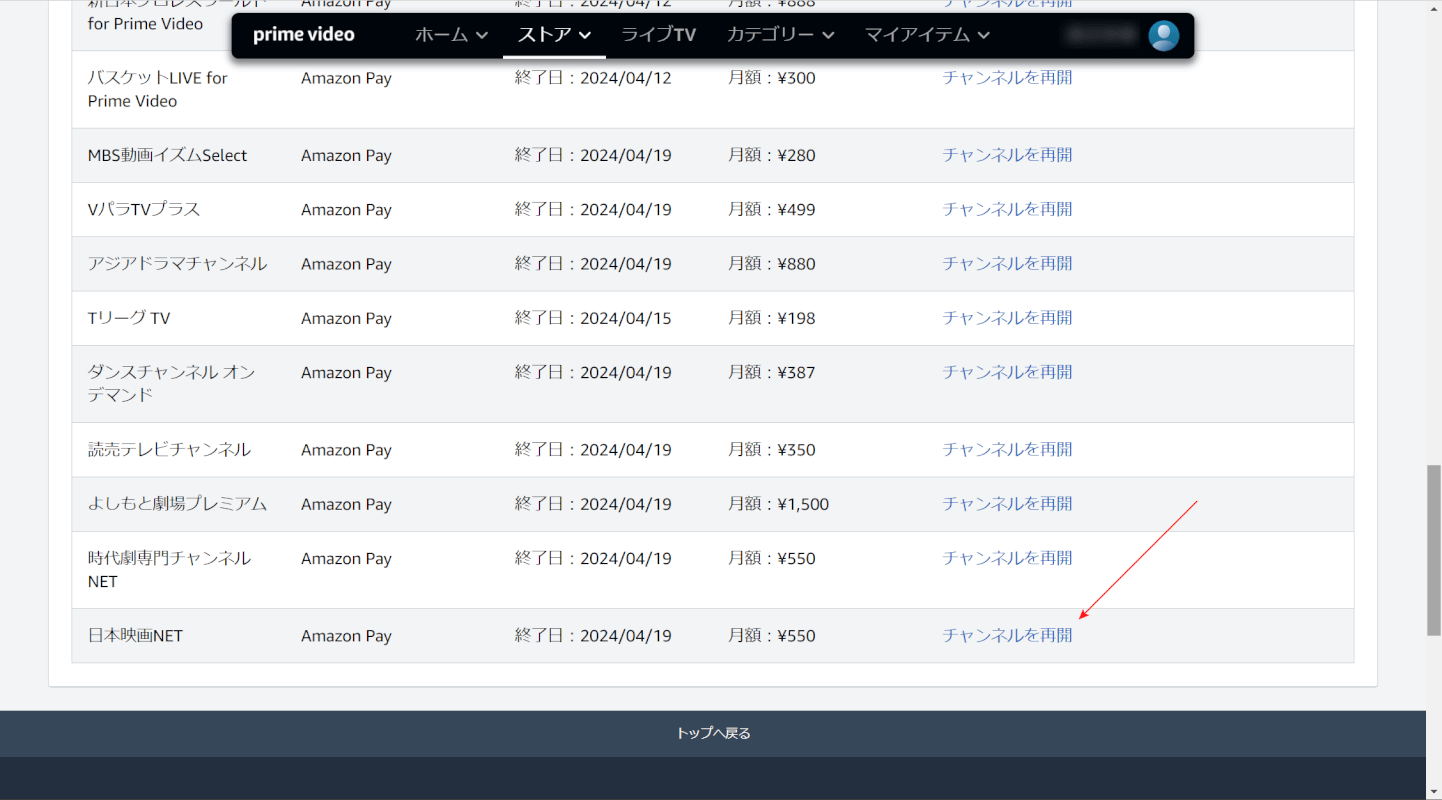Resume the 読売テレビチャンネル channel
Screen dimensions: 1442x800
tap(1007, 450)
